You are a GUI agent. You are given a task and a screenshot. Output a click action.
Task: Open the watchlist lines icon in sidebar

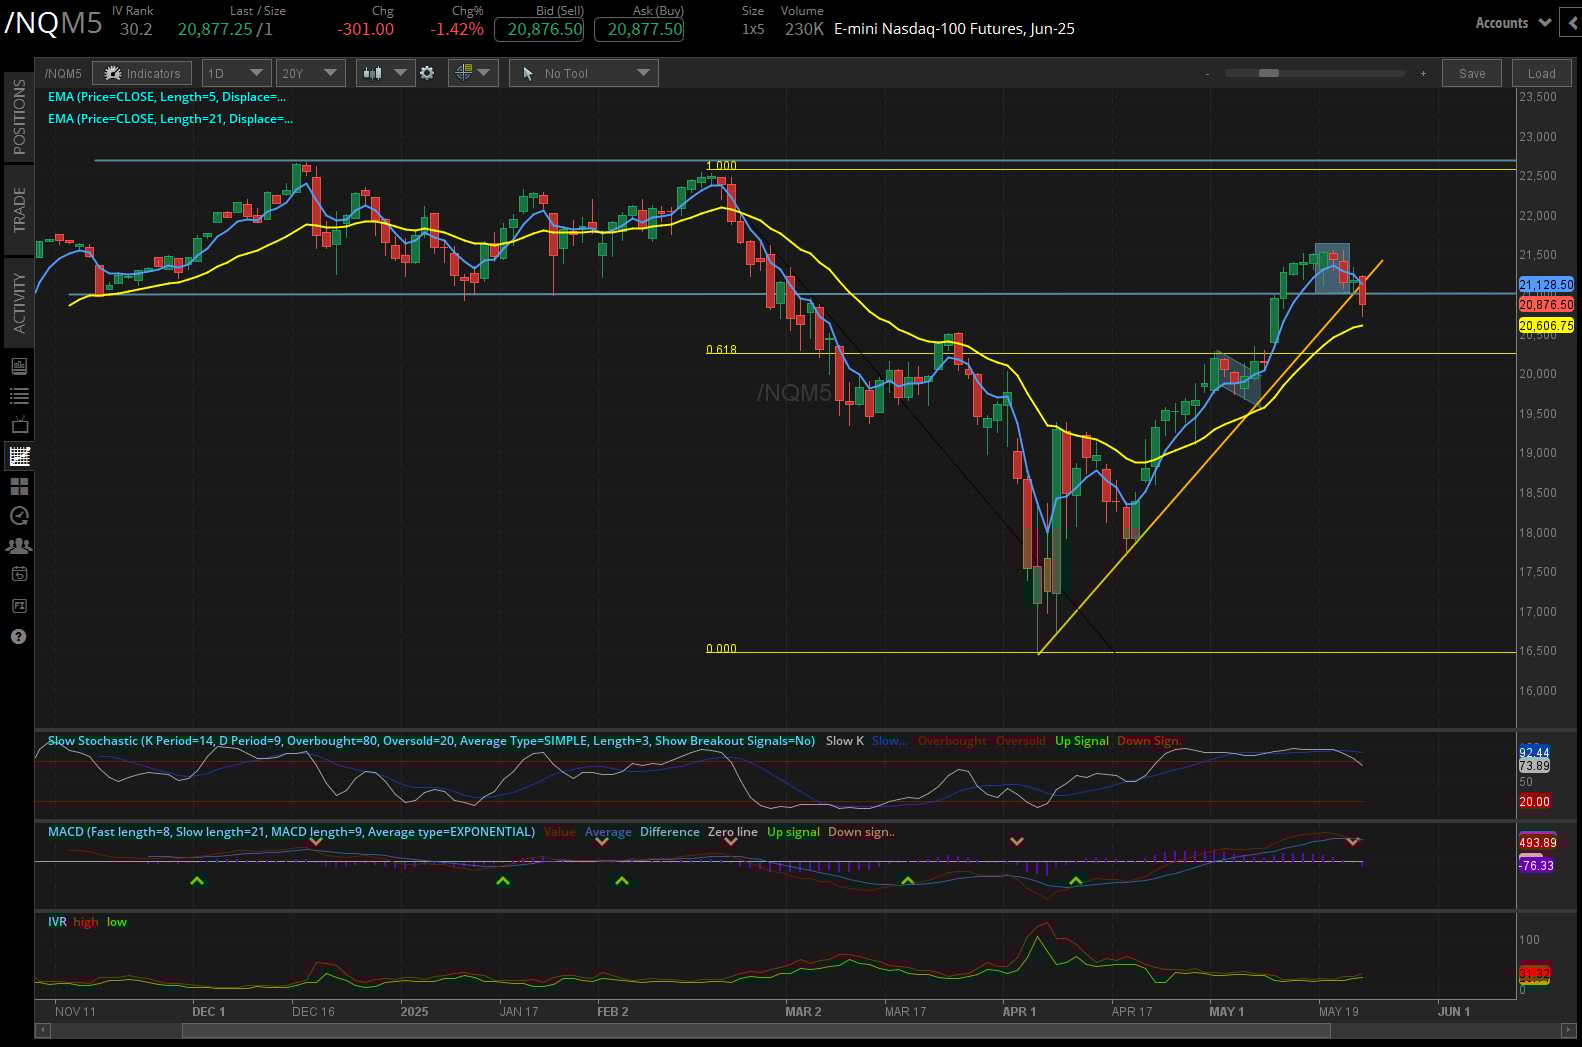pyautogui.click(x=19, y=396)
